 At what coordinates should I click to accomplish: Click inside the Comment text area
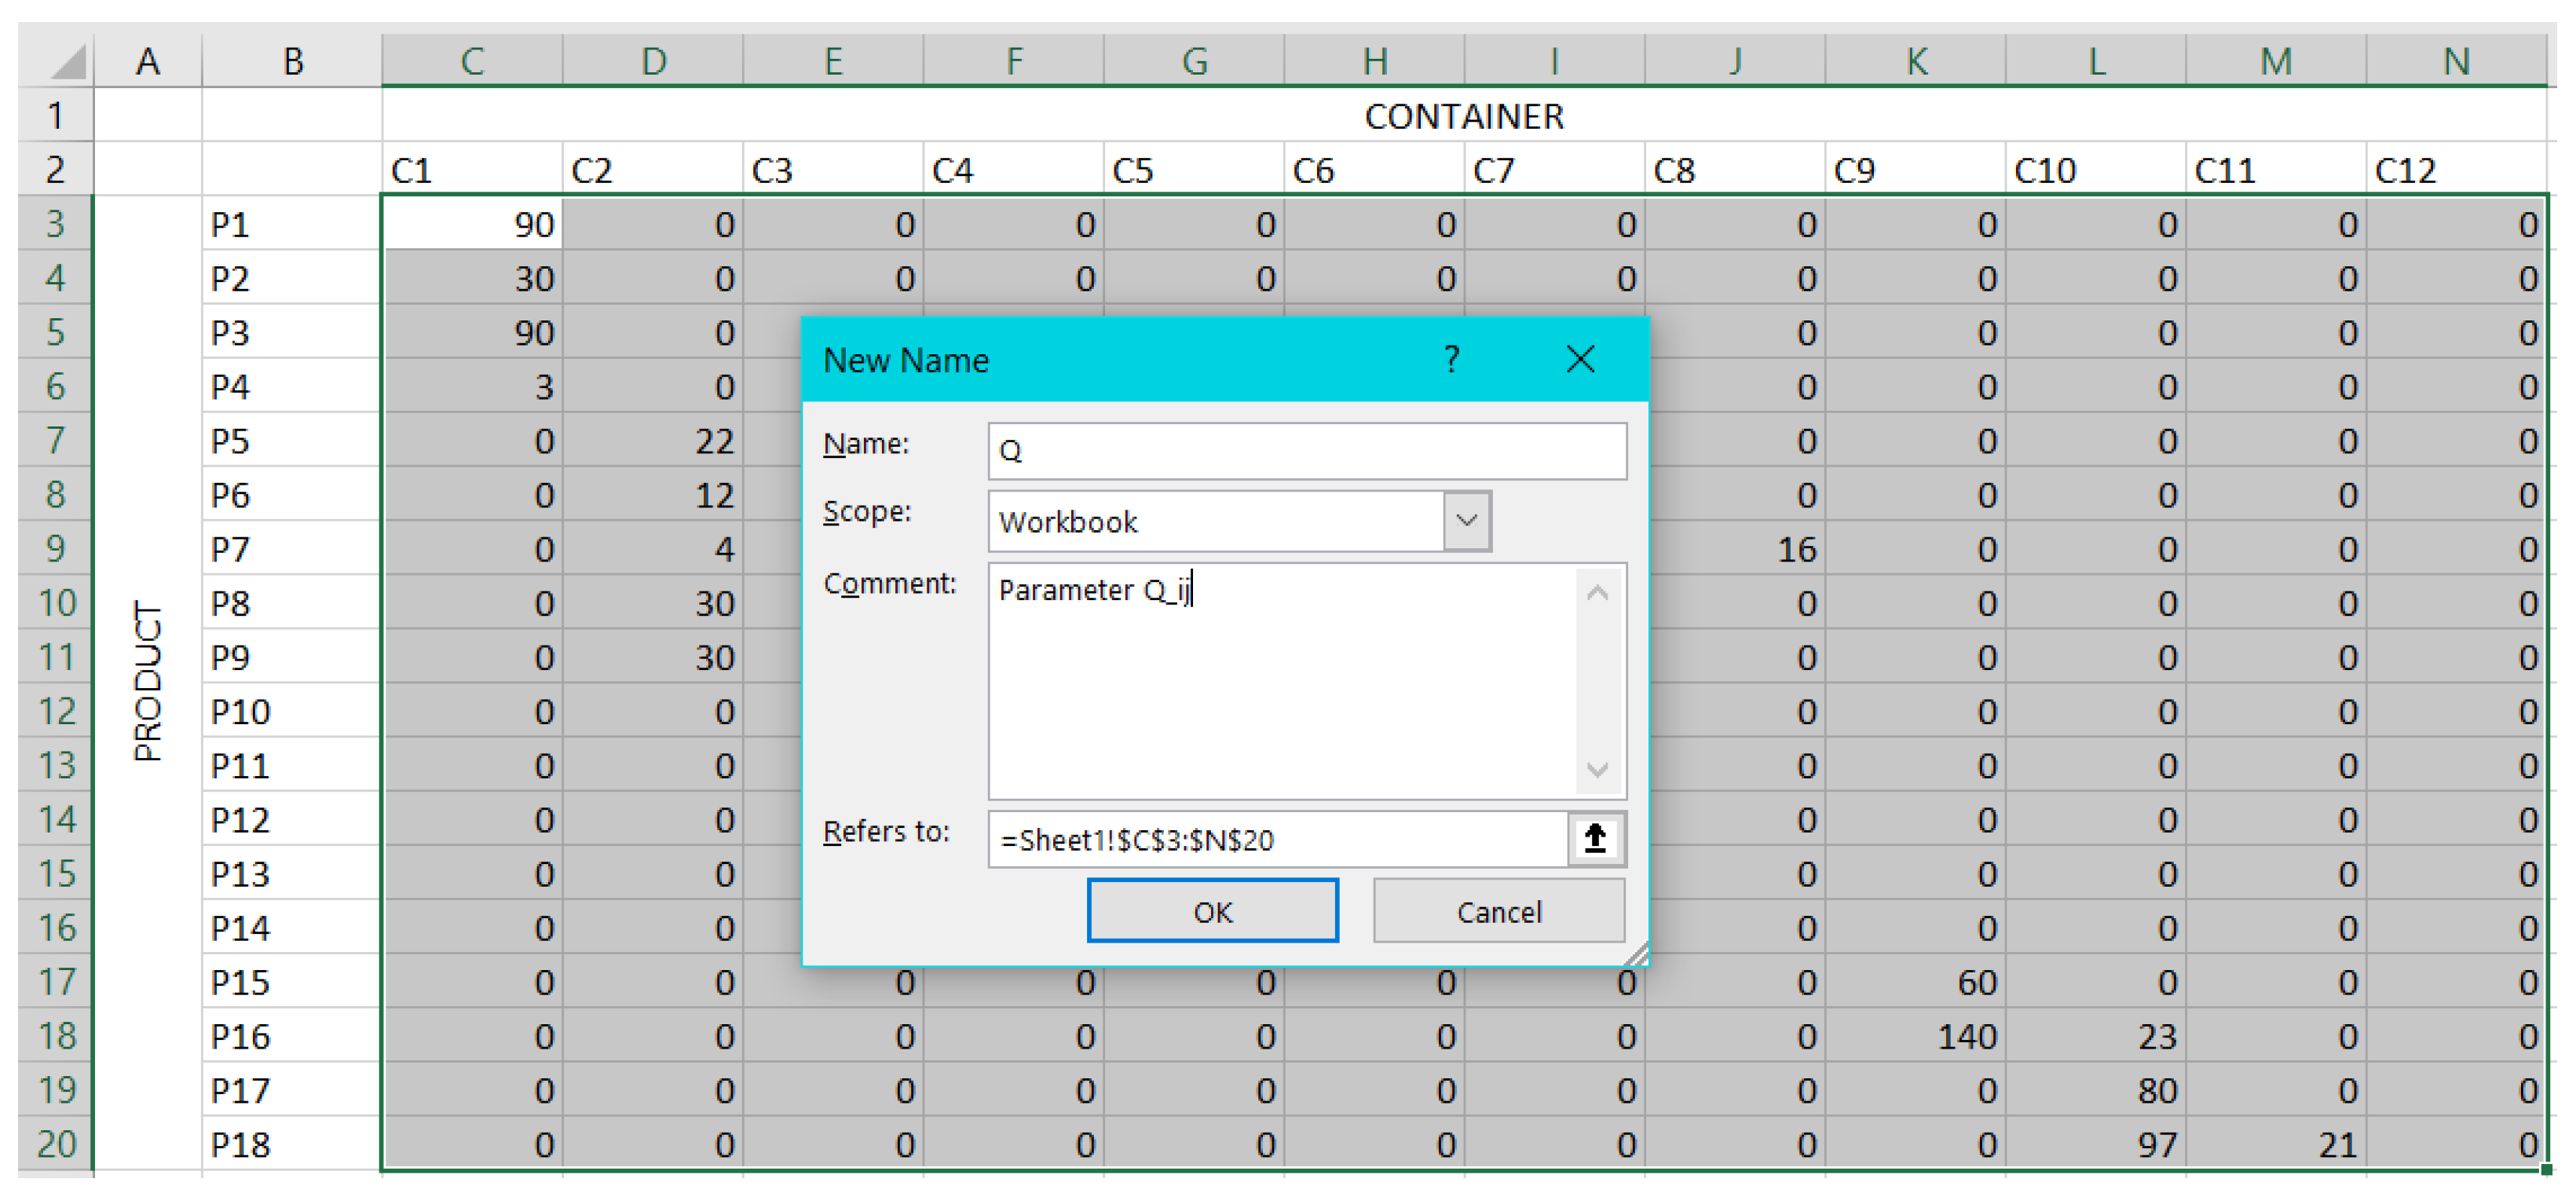click(1280, 680)
